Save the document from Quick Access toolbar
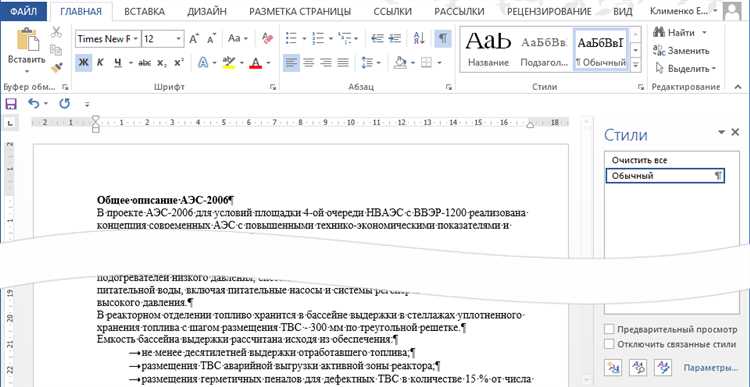The width and height of the screenshot is (750, 387). tap(10, 104)
